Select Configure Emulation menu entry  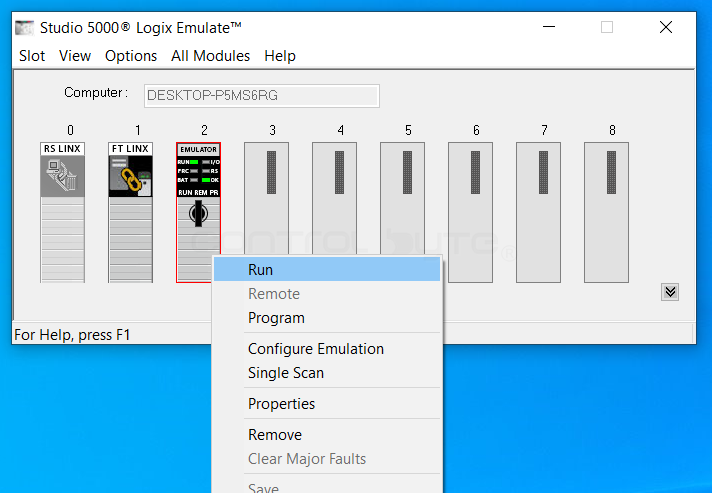click(327, 349)
